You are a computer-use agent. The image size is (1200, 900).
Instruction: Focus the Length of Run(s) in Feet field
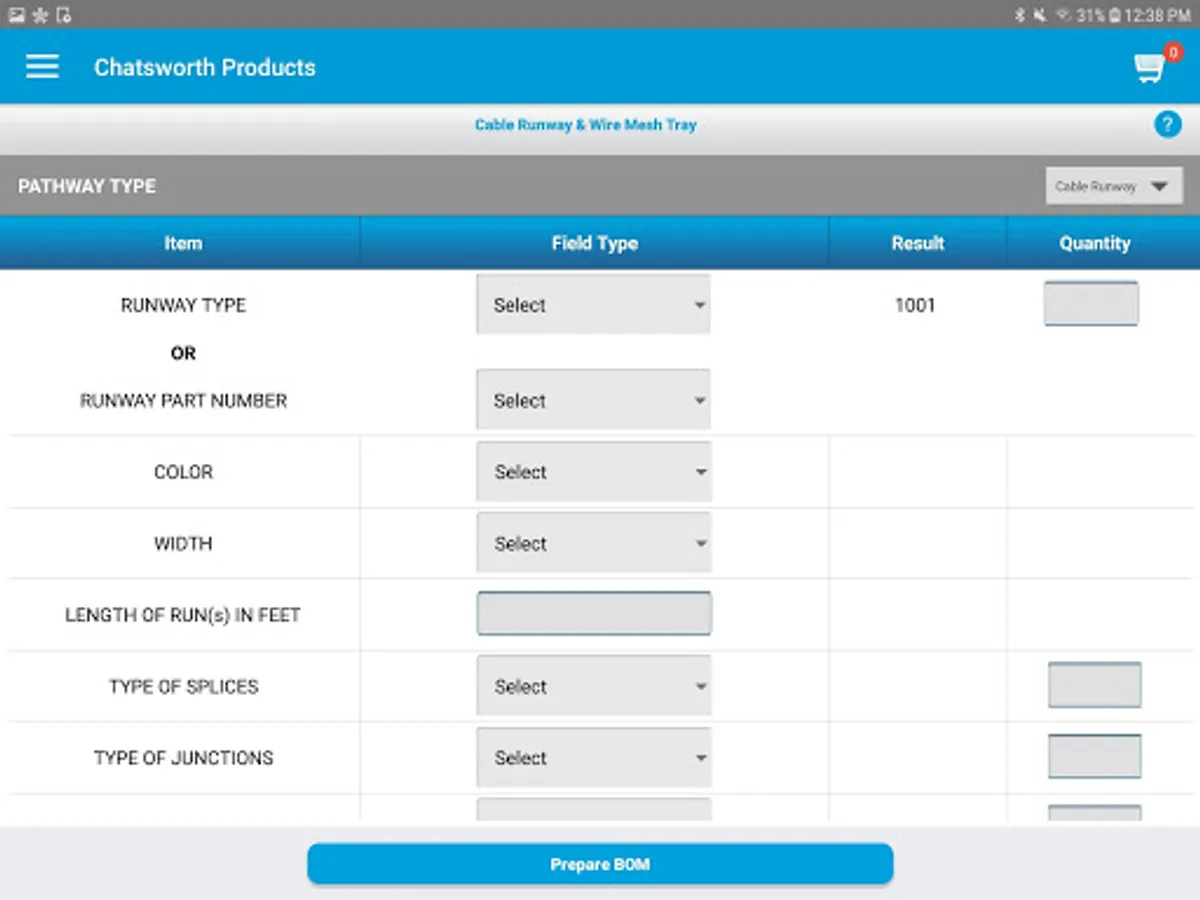[594, 614]
